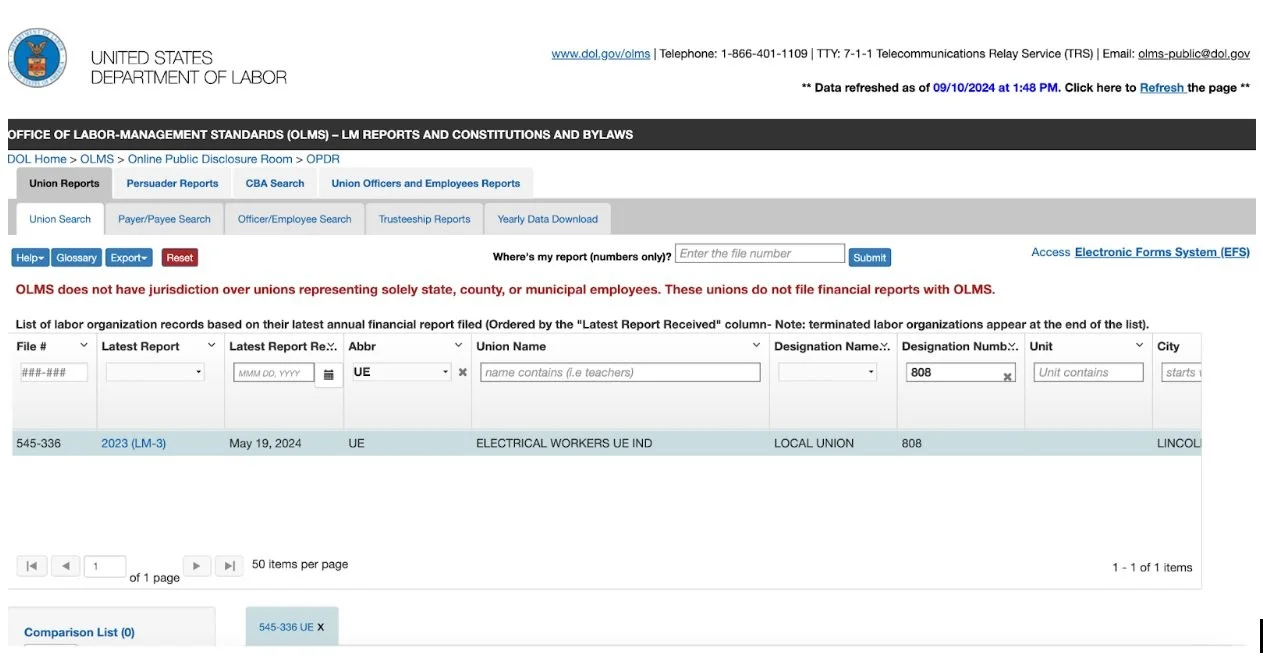Viewport: 1263px width, 668px height.
Task: Go to OLMS breadcrumb link
Action: pos(97,159)
